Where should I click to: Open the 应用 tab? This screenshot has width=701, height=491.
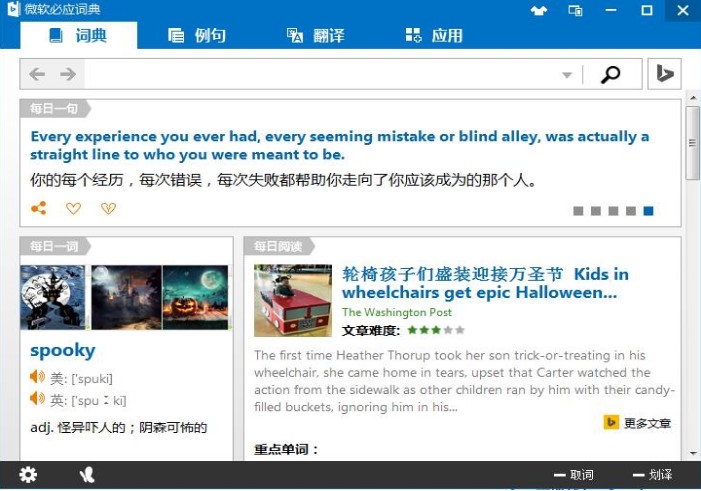[434, 35]
